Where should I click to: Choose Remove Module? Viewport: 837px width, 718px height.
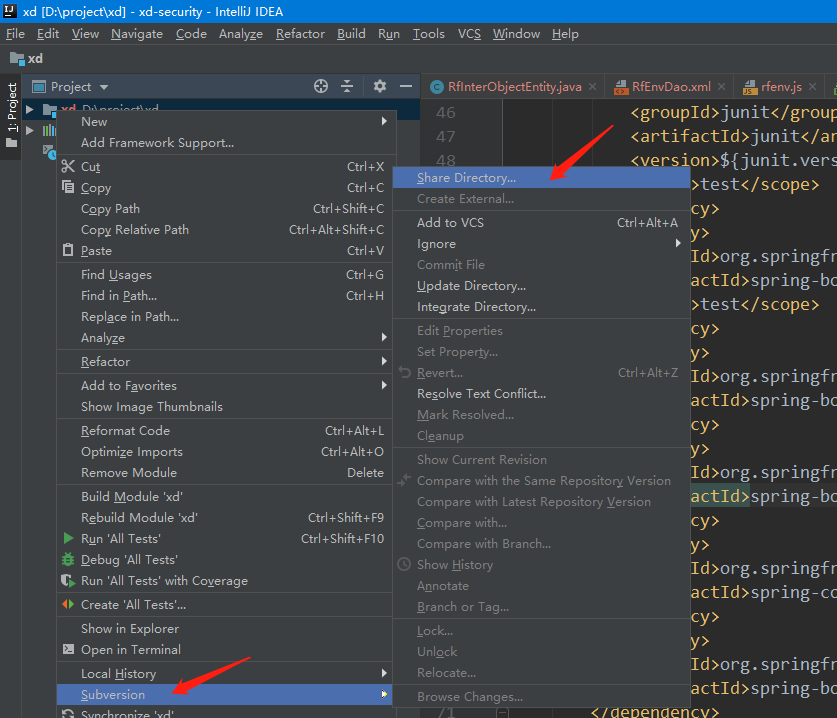[x=224, y=472]
